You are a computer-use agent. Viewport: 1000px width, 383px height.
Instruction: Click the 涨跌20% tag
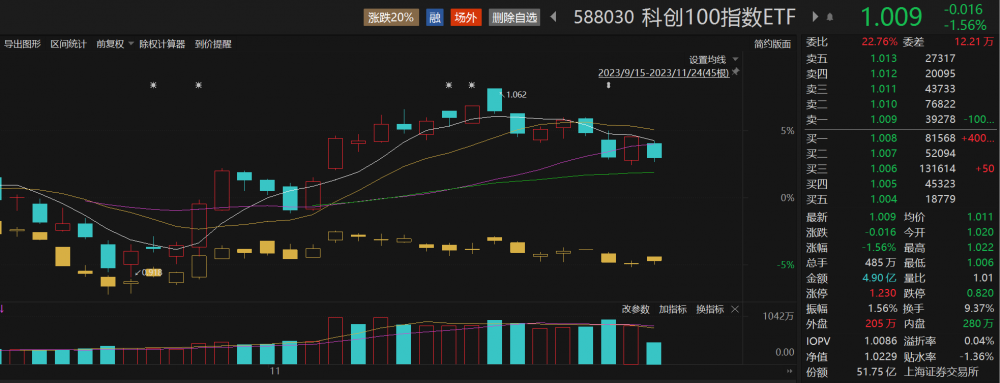coord(391,17)
